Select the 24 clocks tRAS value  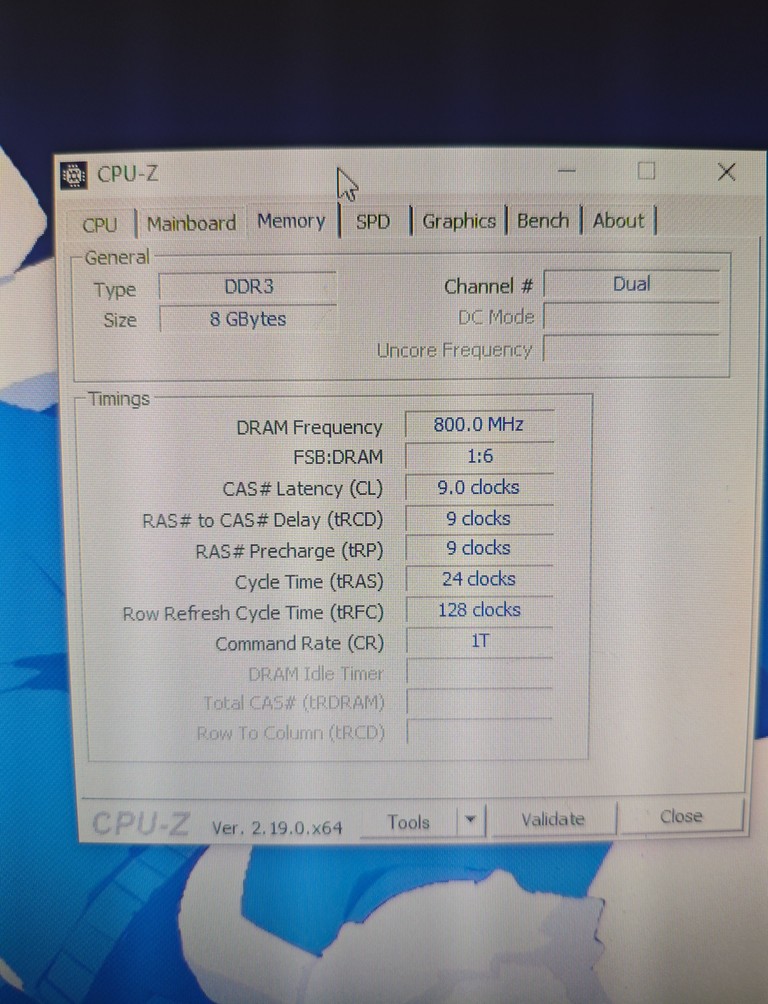pyautogui.click(x=479, y=579)
